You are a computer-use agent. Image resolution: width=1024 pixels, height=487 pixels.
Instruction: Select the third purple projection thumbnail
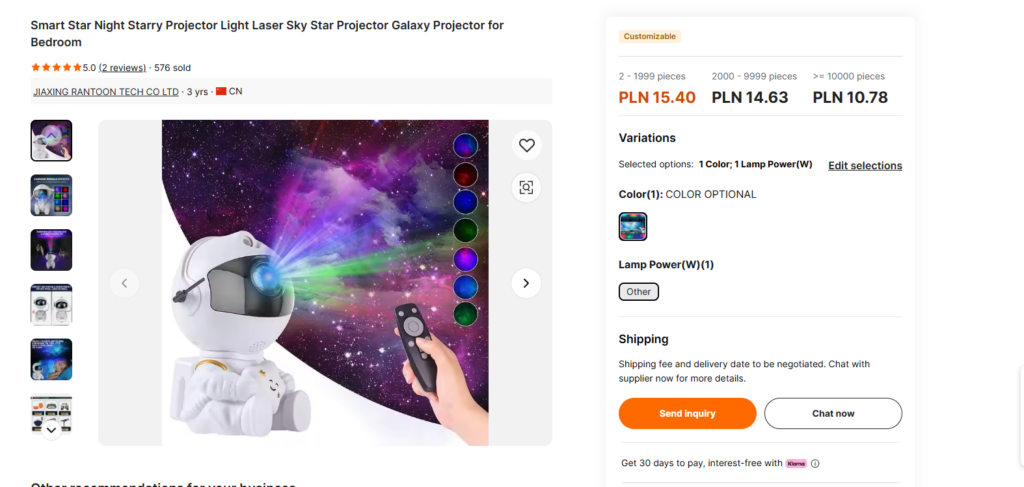click(51, 250)
